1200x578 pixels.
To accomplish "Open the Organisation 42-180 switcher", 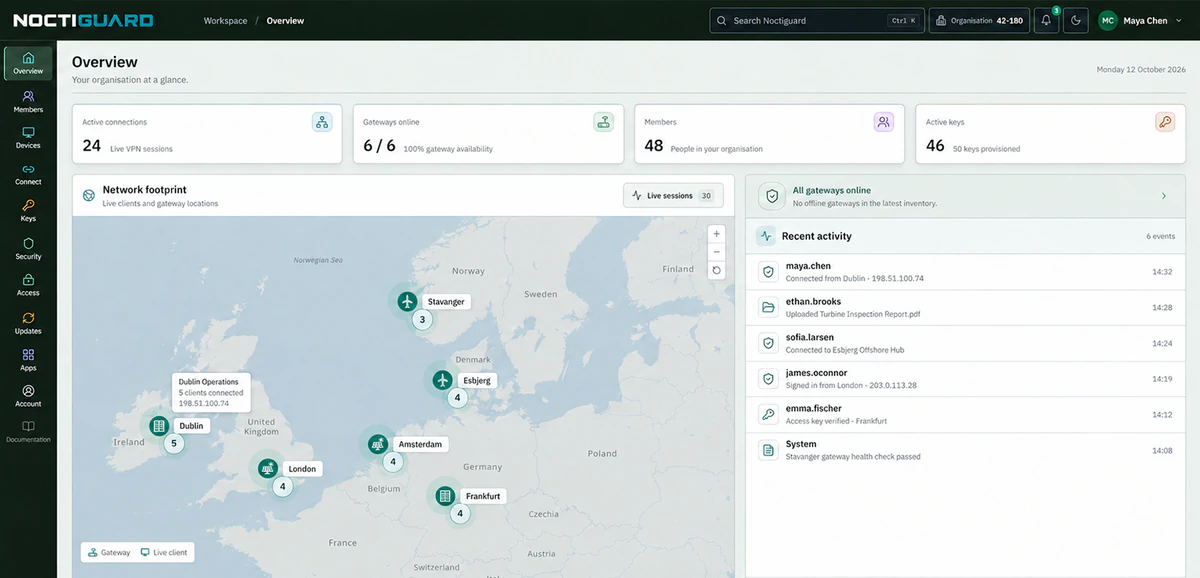I will point(979,20).
